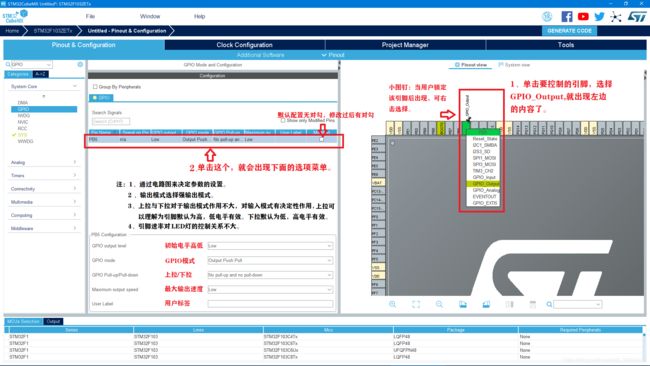Open the GPIO mode Output Push Pull dropdown

click(270, 260)
